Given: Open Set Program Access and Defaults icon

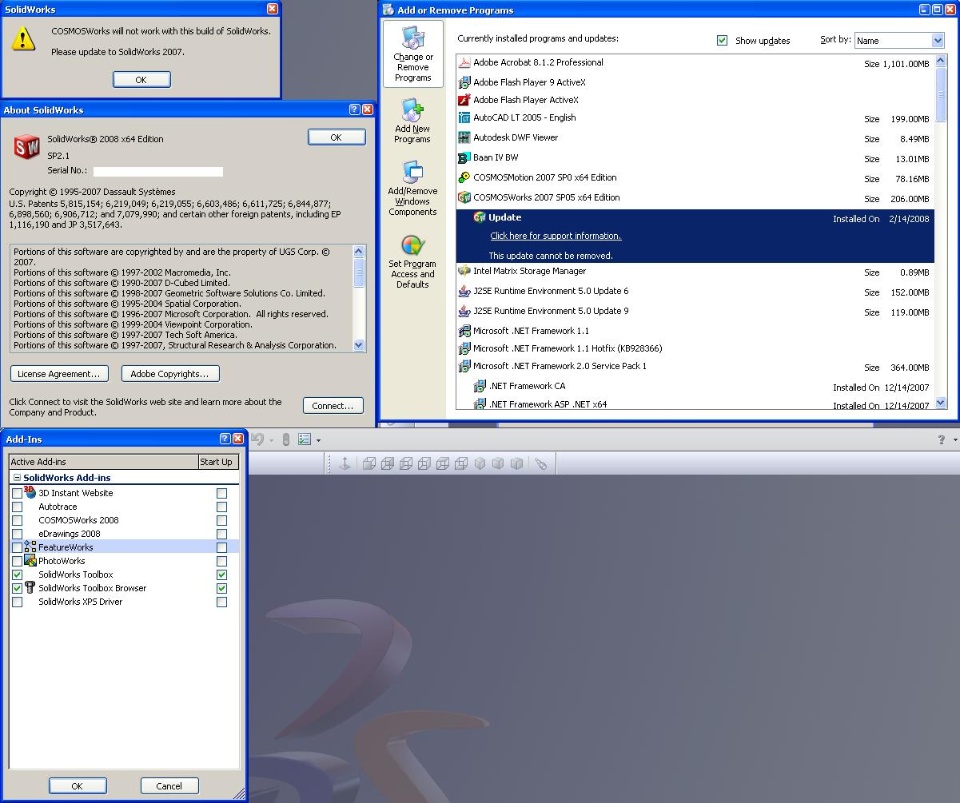Looking at the screenshot, I should (413, 245).
